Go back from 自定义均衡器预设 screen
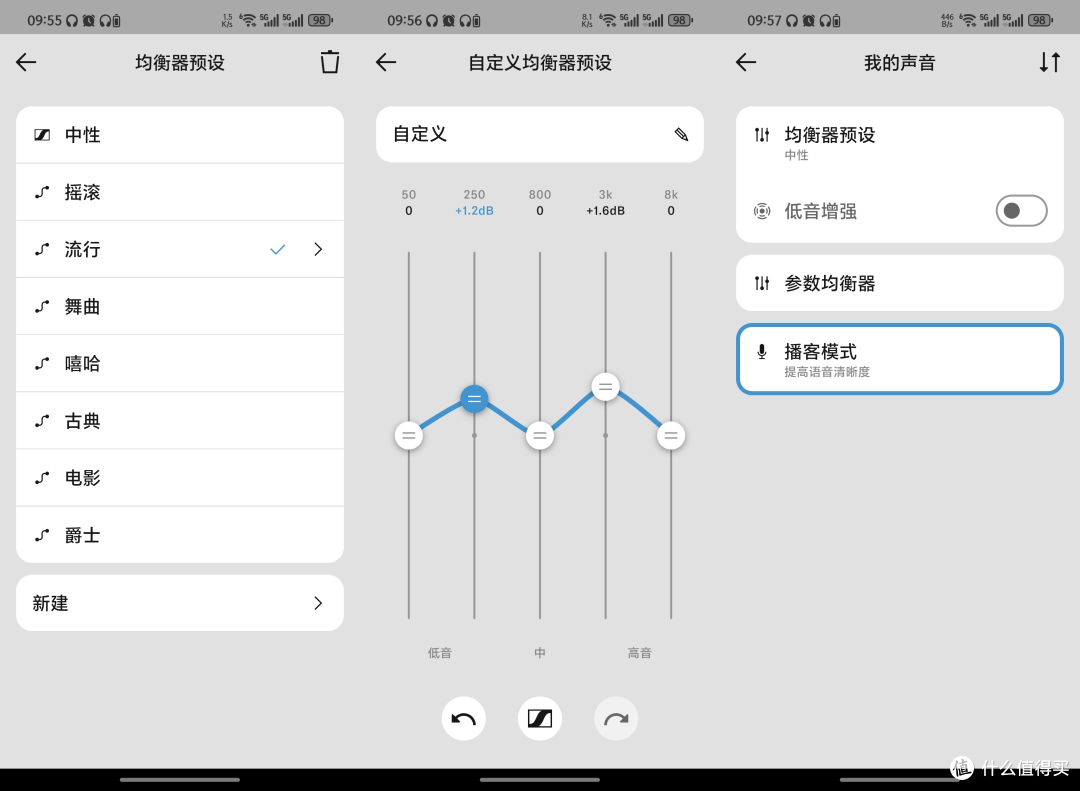The width and height of the screenshot is (1080, 791). pos(386,62)
